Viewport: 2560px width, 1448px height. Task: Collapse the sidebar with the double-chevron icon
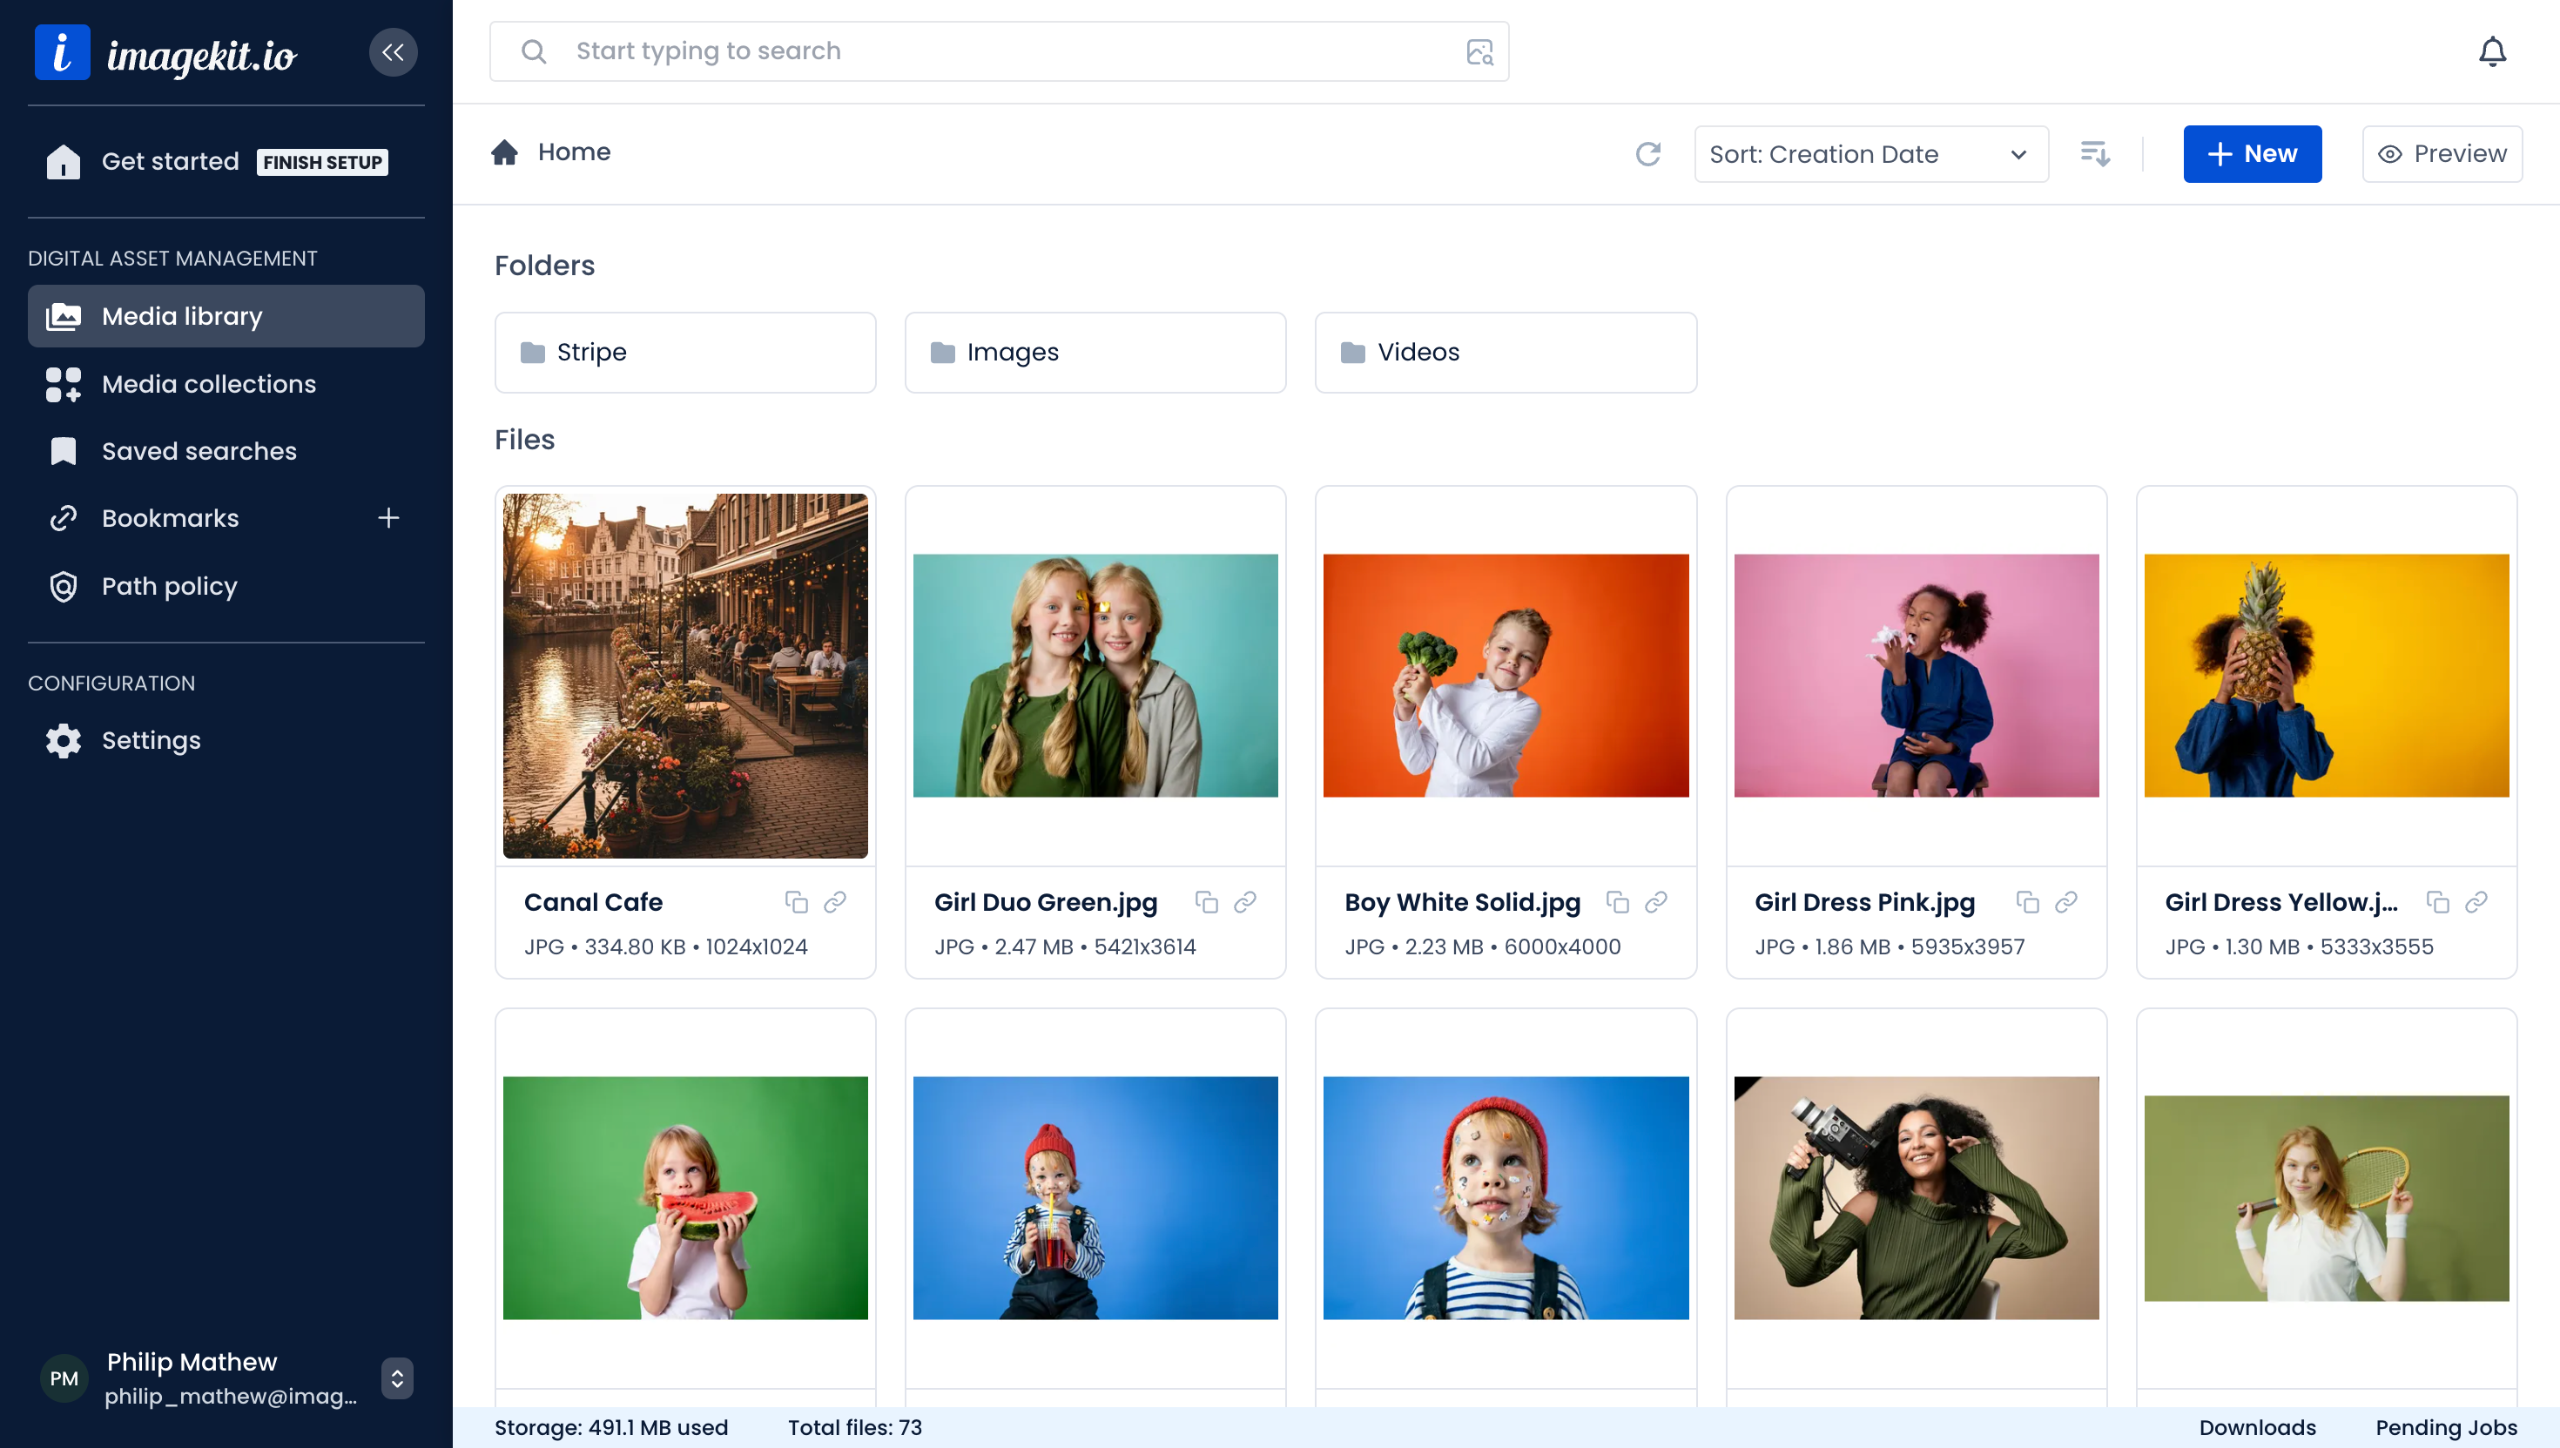(393, 52)
